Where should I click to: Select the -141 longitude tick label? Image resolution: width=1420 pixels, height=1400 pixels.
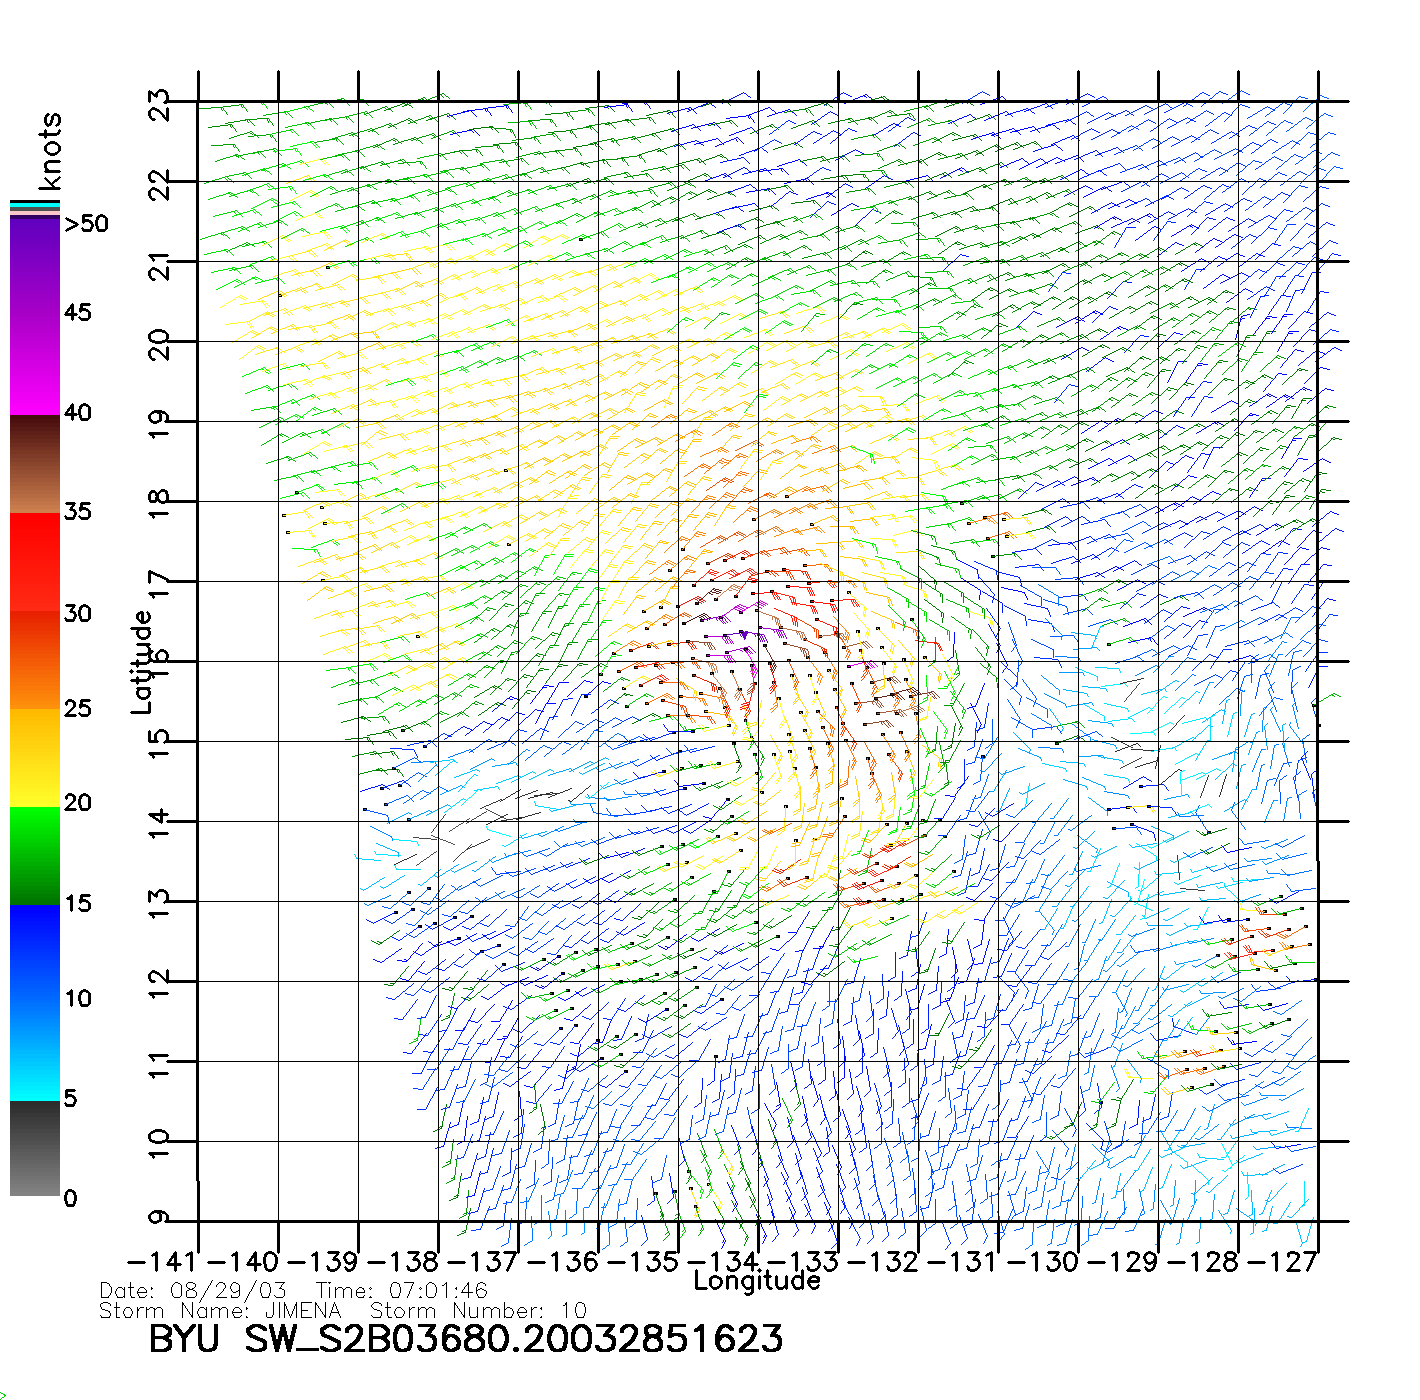tap(162, 1262)
